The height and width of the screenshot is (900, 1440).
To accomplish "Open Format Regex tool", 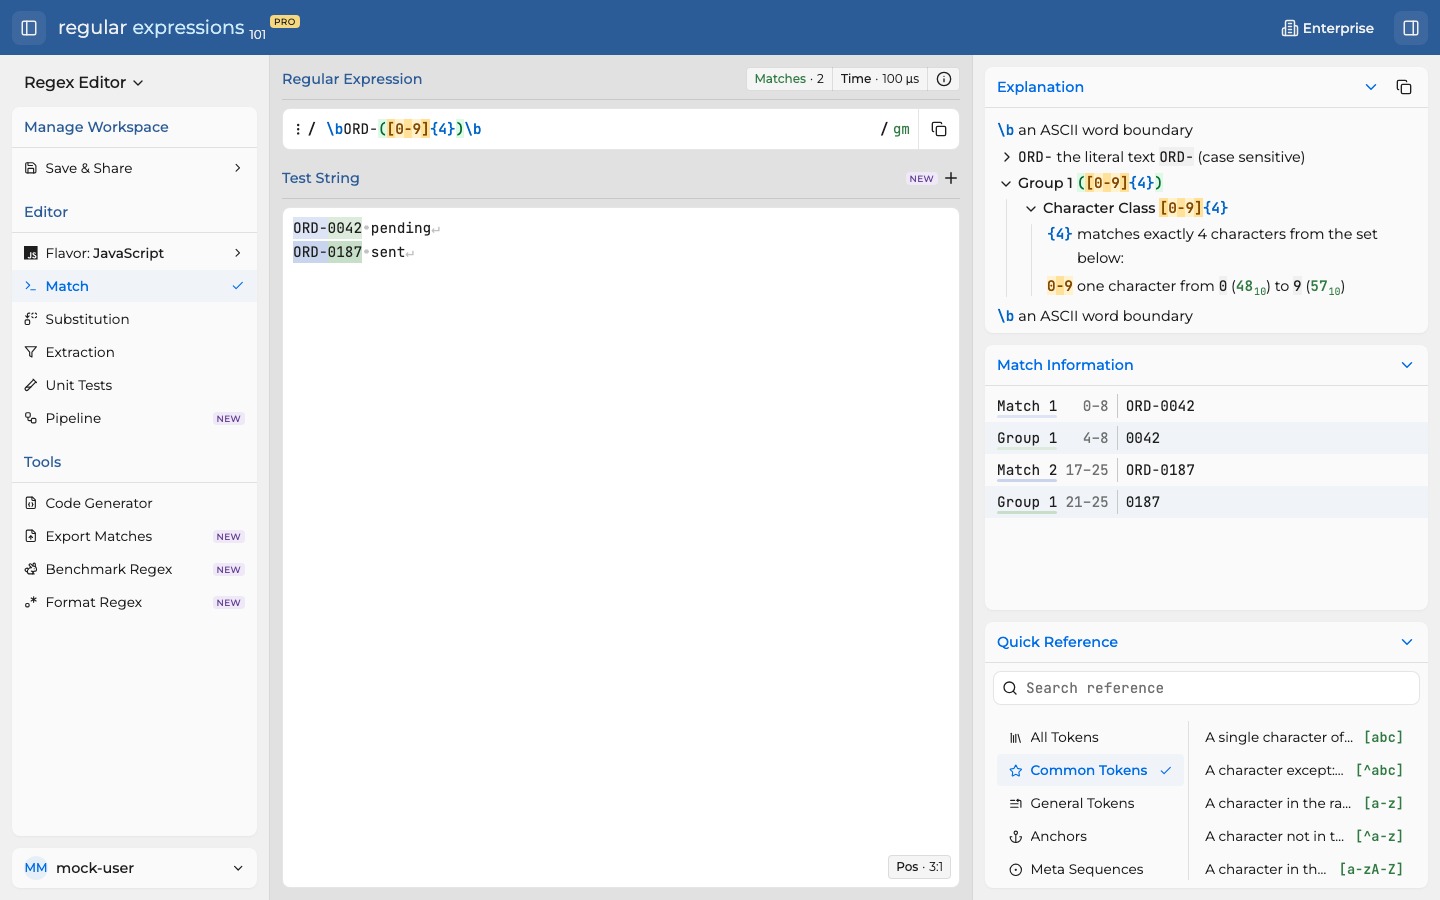I will point(134,602).
